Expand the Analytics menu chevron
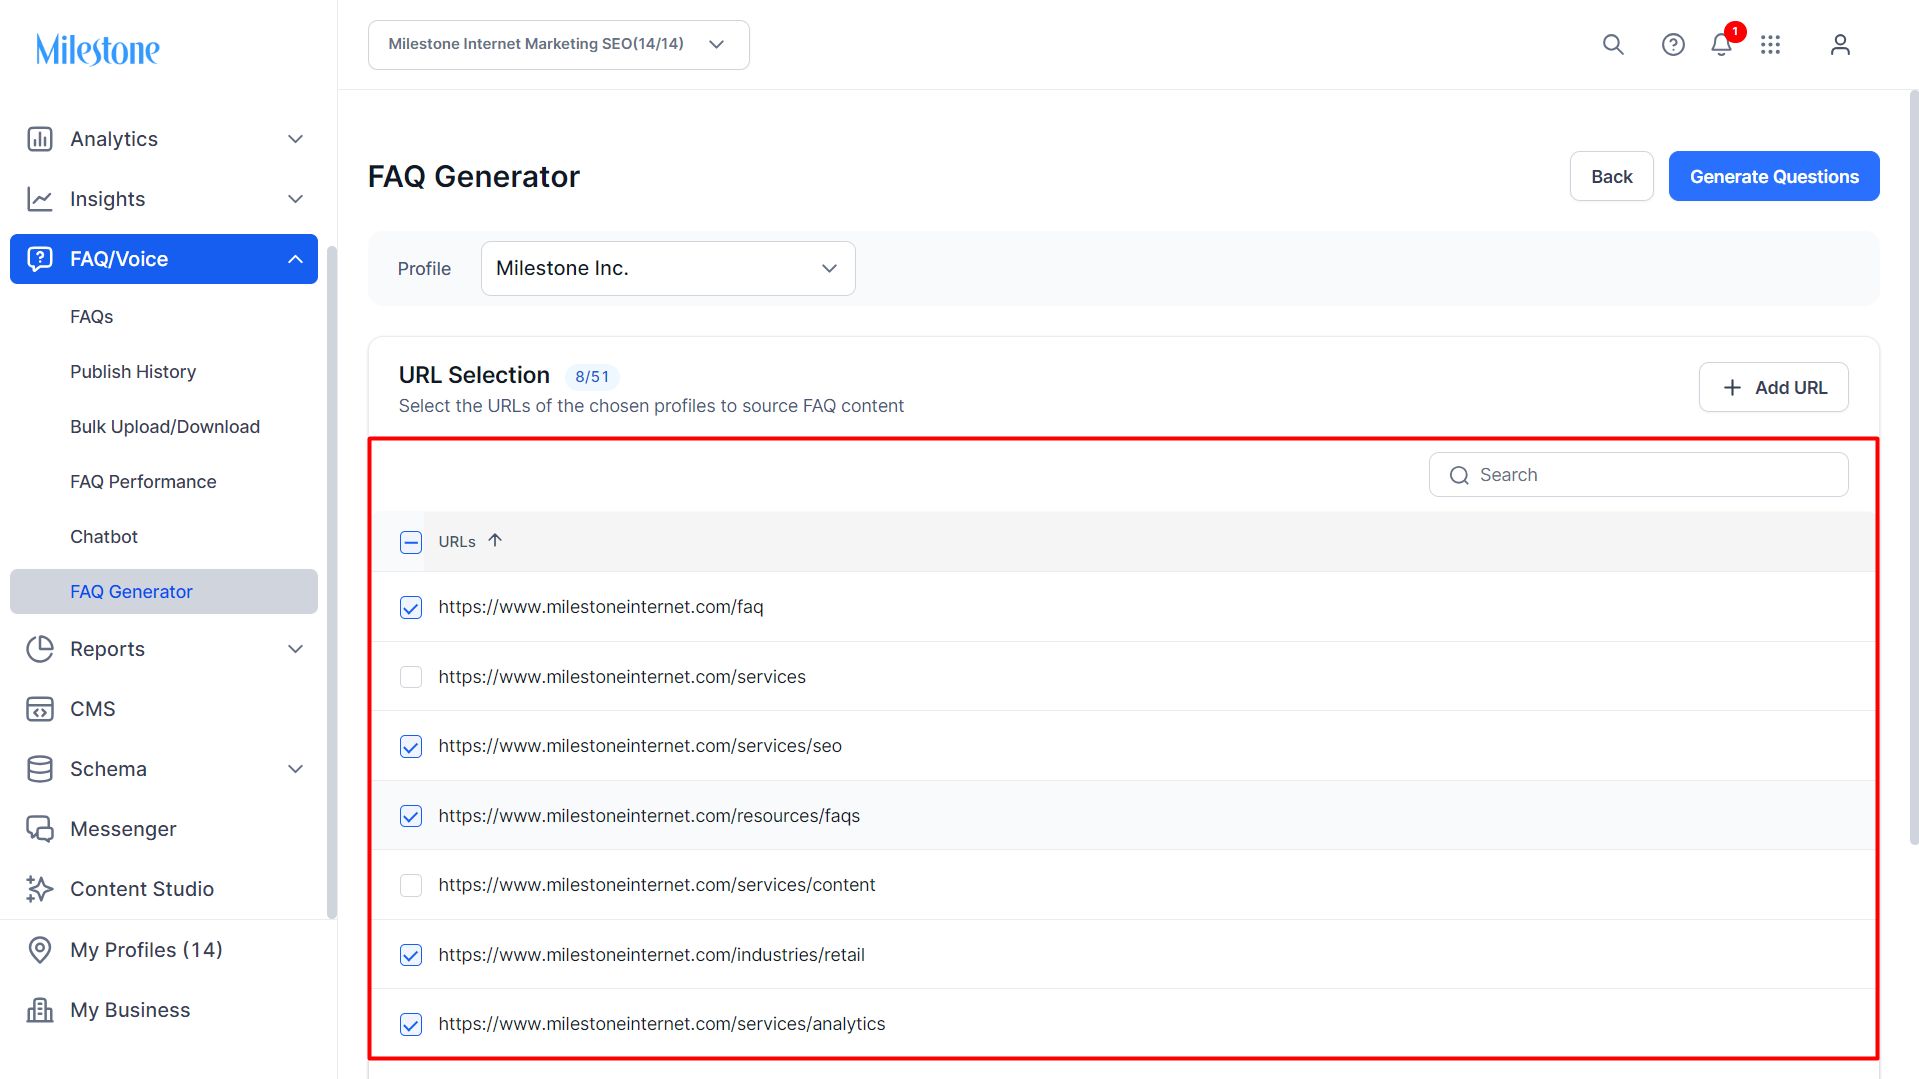 coord(296,139)
